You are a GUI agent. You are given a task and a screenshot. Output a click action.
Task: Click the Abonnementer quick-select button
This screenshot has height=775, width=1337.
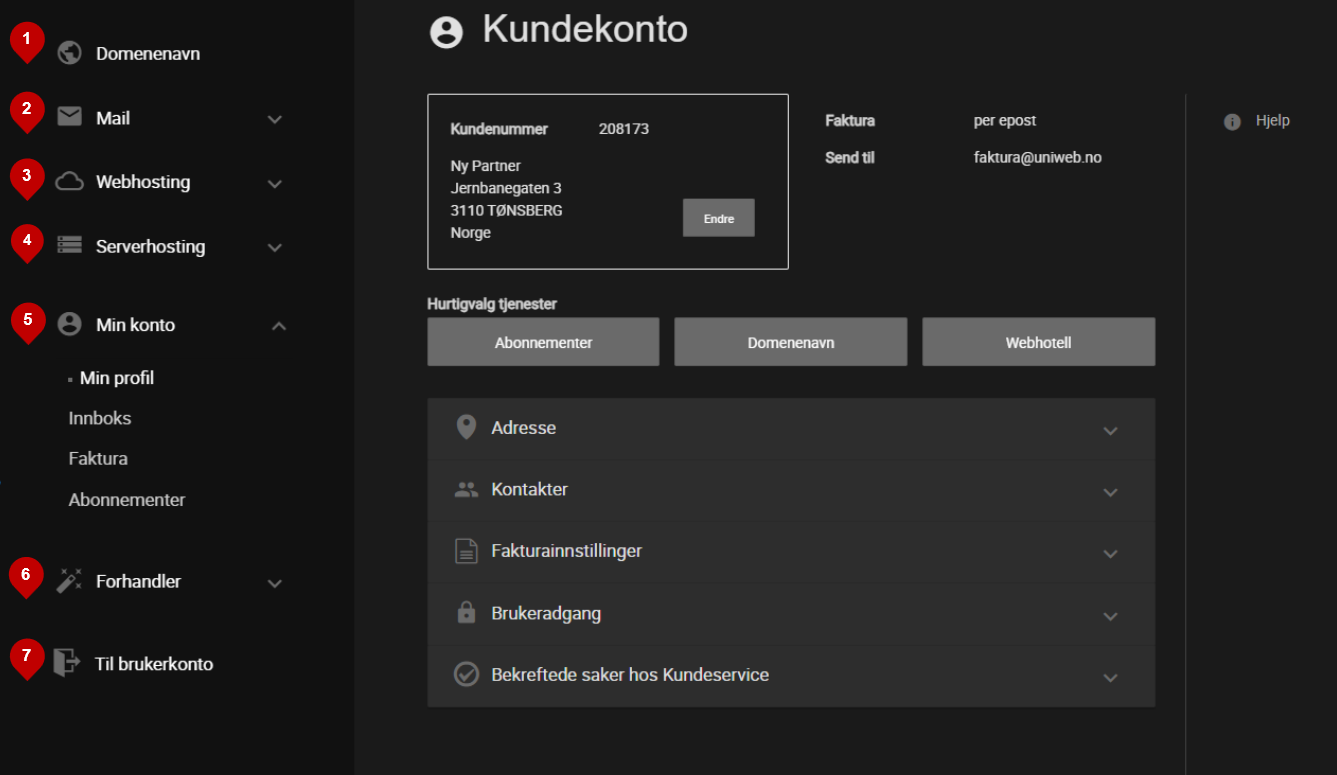[x=543, y=342]
